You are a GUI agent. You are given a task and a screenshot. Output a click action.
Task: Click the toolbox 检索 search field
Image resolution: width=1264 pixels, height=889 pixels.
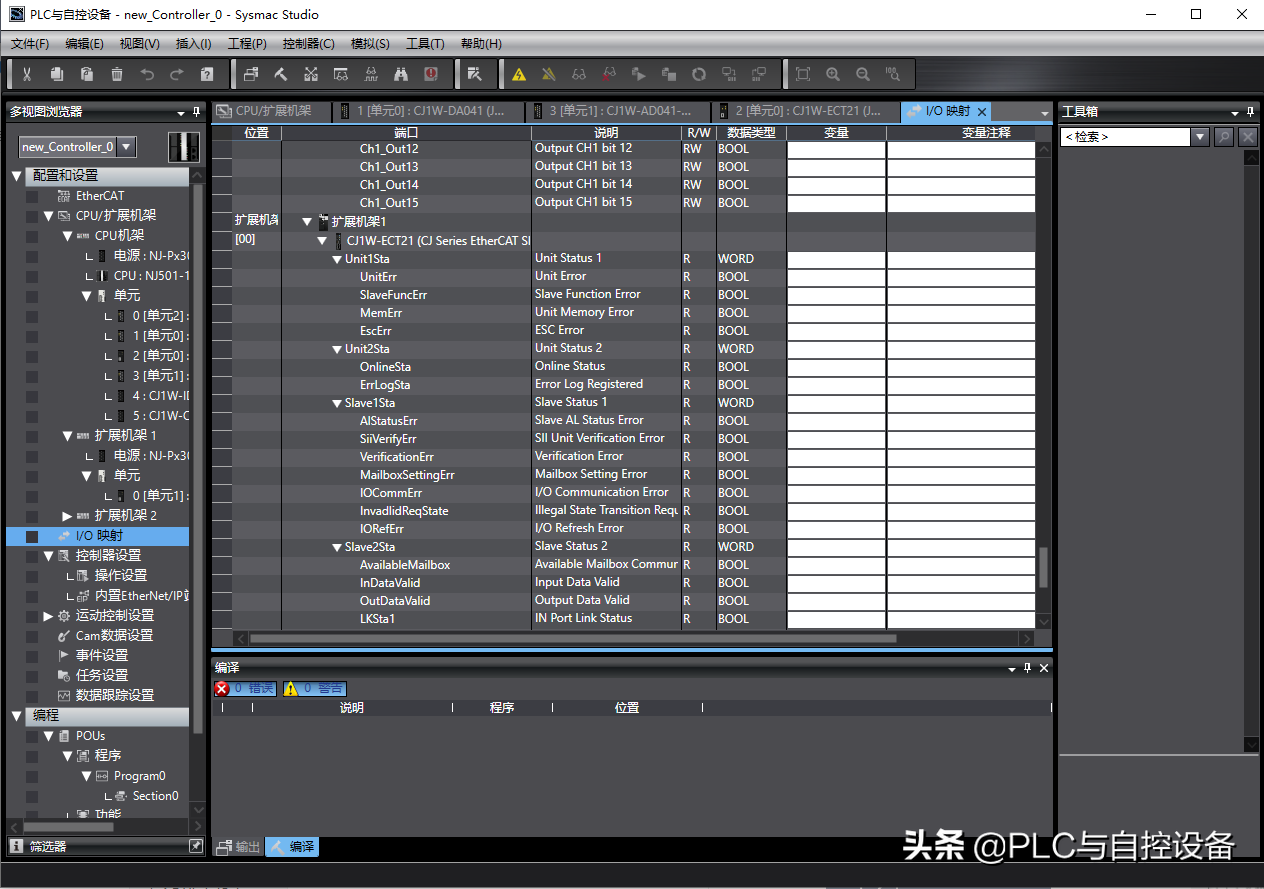tap(1124, 137)
